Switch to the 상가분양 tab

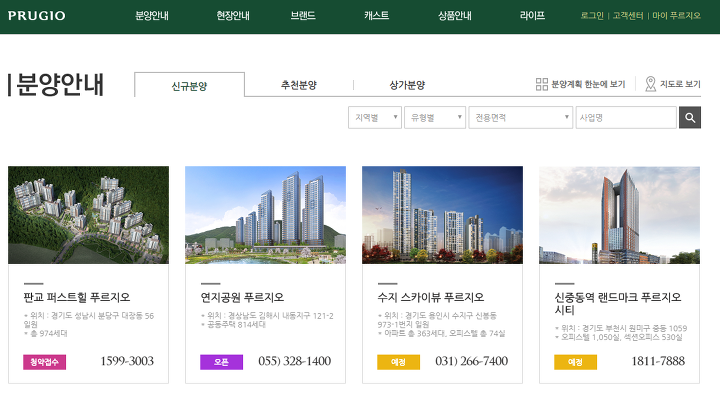(407, 85)
